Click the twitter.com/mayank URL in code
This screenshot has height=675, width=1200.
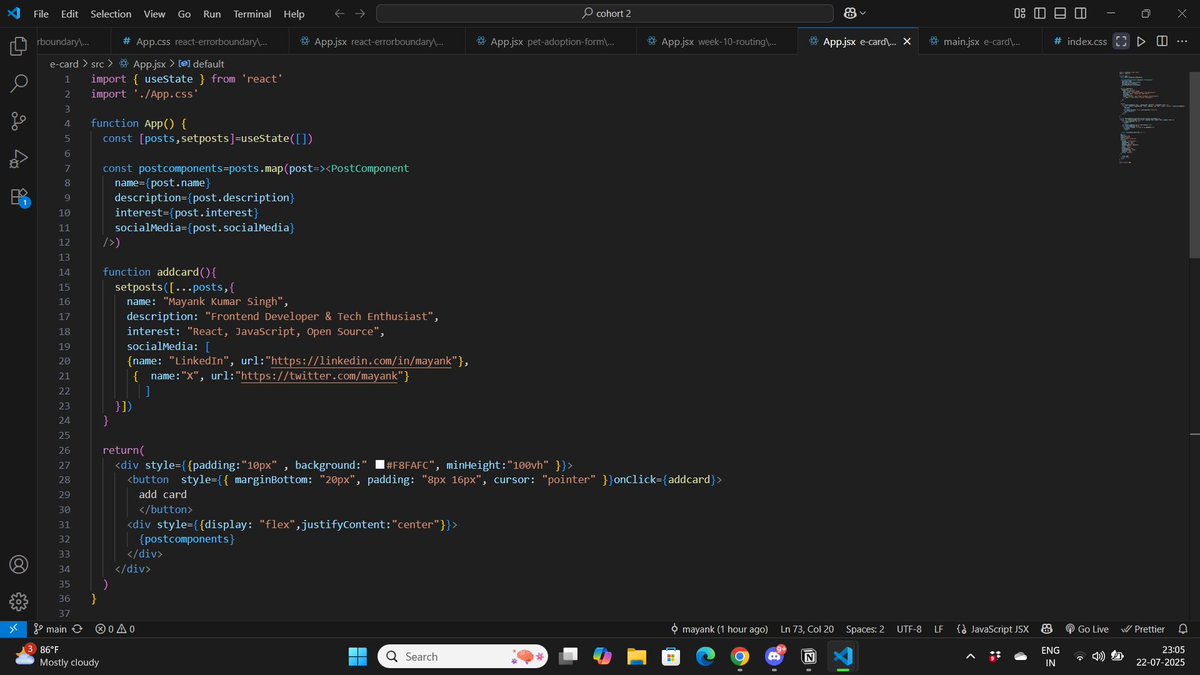320,375
